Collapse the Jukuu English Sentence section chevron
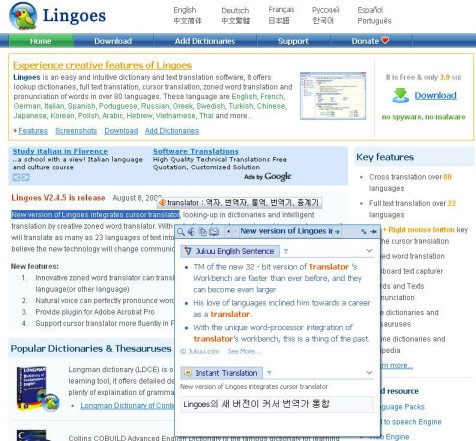The image size is (476, 441). [369, 251]
